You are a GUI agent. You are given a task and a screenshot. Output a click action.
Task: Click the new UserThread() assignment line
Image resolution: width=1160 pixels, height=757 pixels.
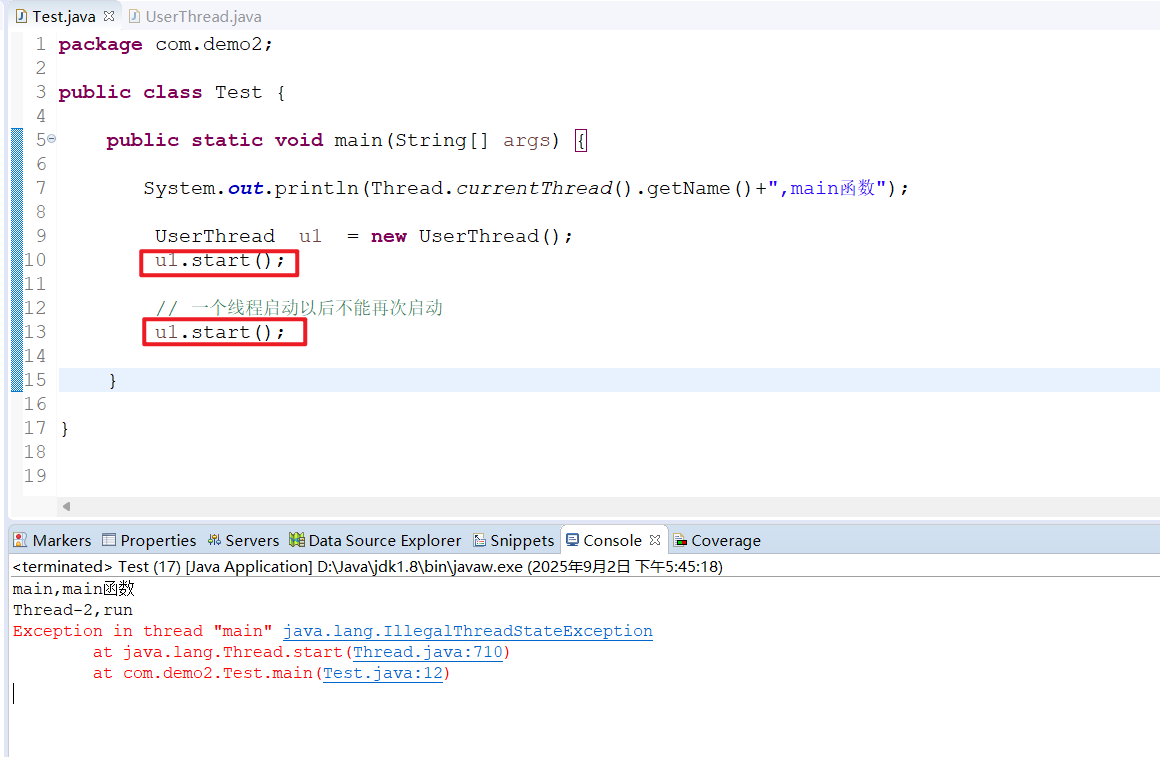(x=363, y=236)
